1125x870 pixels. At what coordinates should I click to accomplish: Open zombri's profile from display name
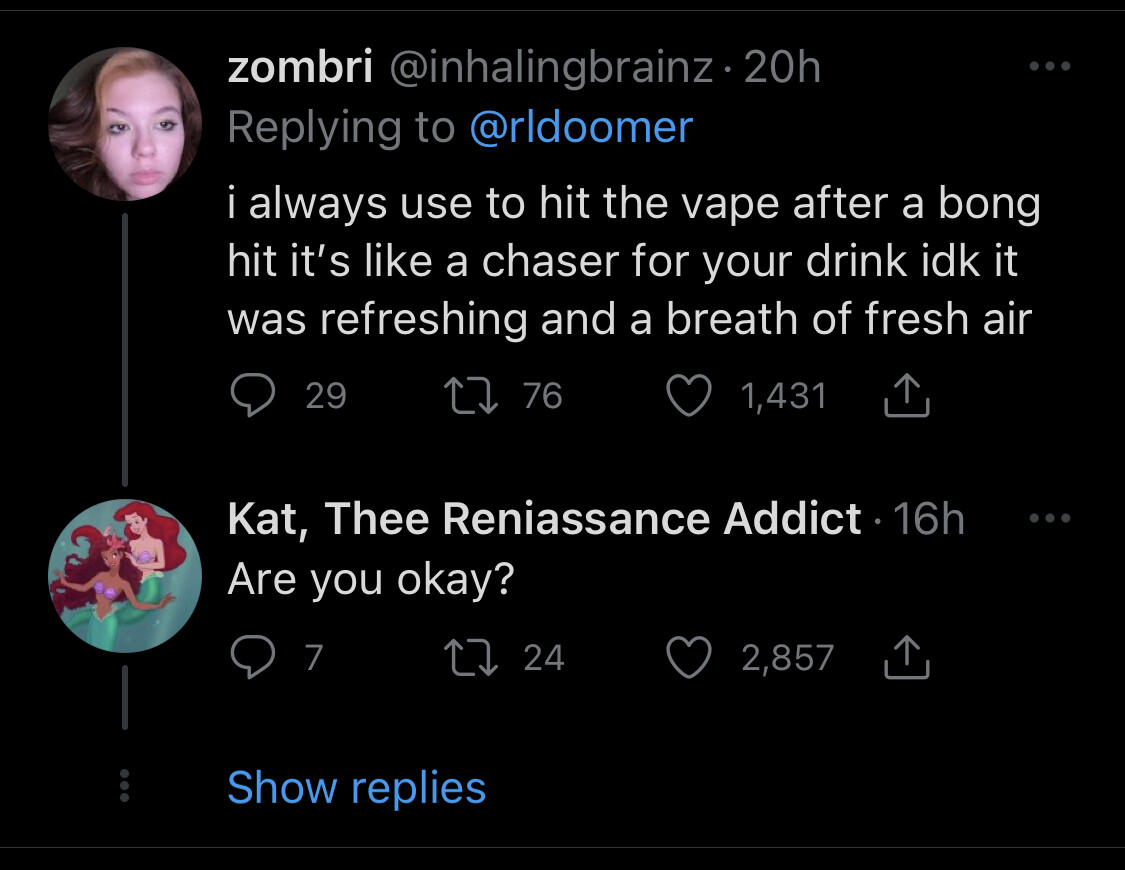point(300,68)
